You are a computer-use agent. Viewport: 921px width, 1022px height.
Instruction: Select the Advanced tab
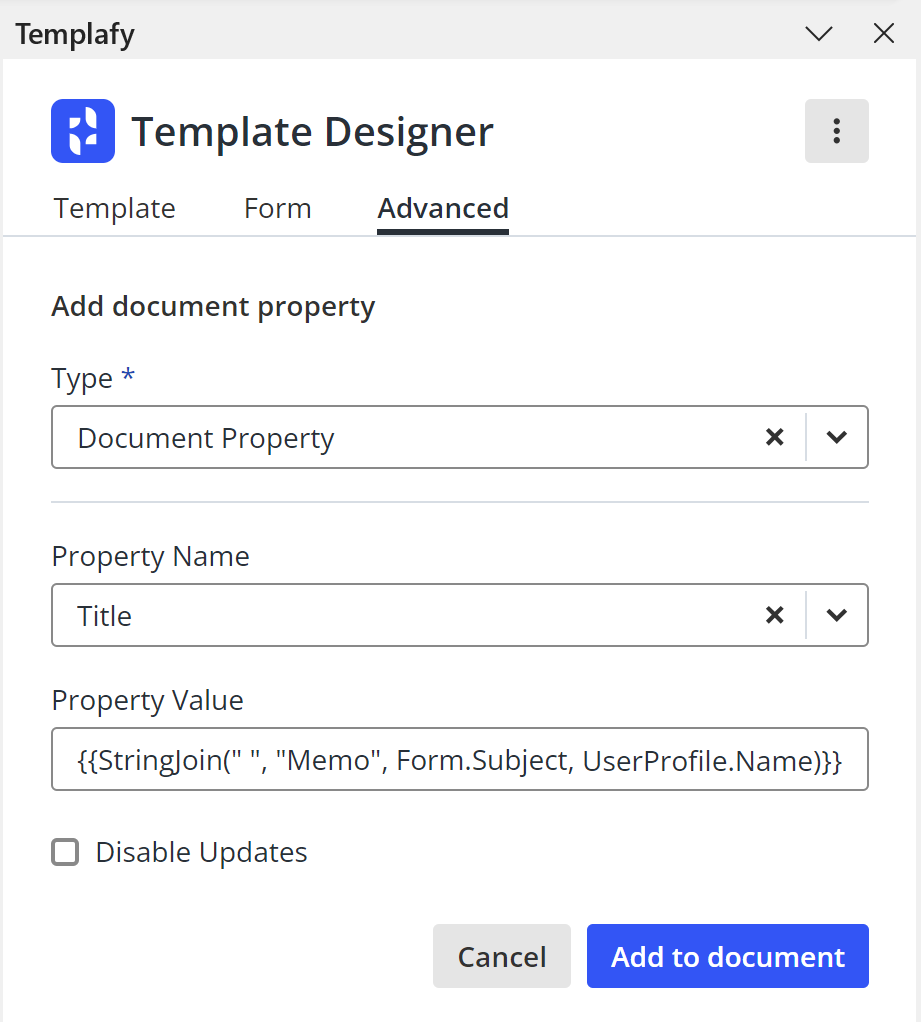coord(443,209)
